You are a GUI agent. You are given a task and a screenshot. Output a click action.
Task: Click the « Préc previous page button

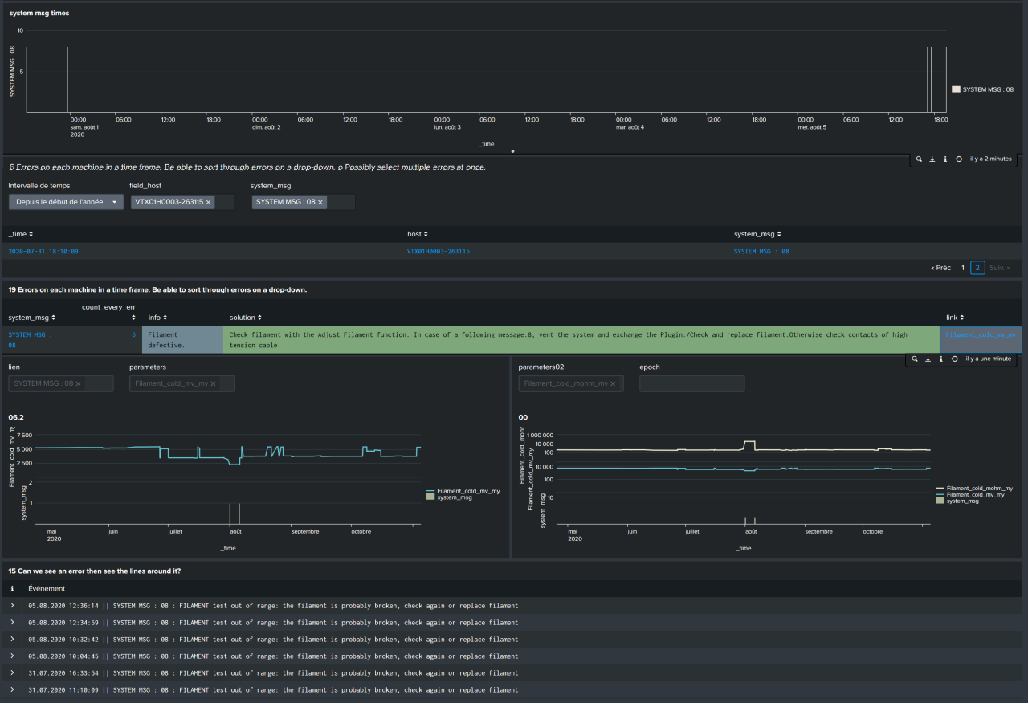point(940,268)
